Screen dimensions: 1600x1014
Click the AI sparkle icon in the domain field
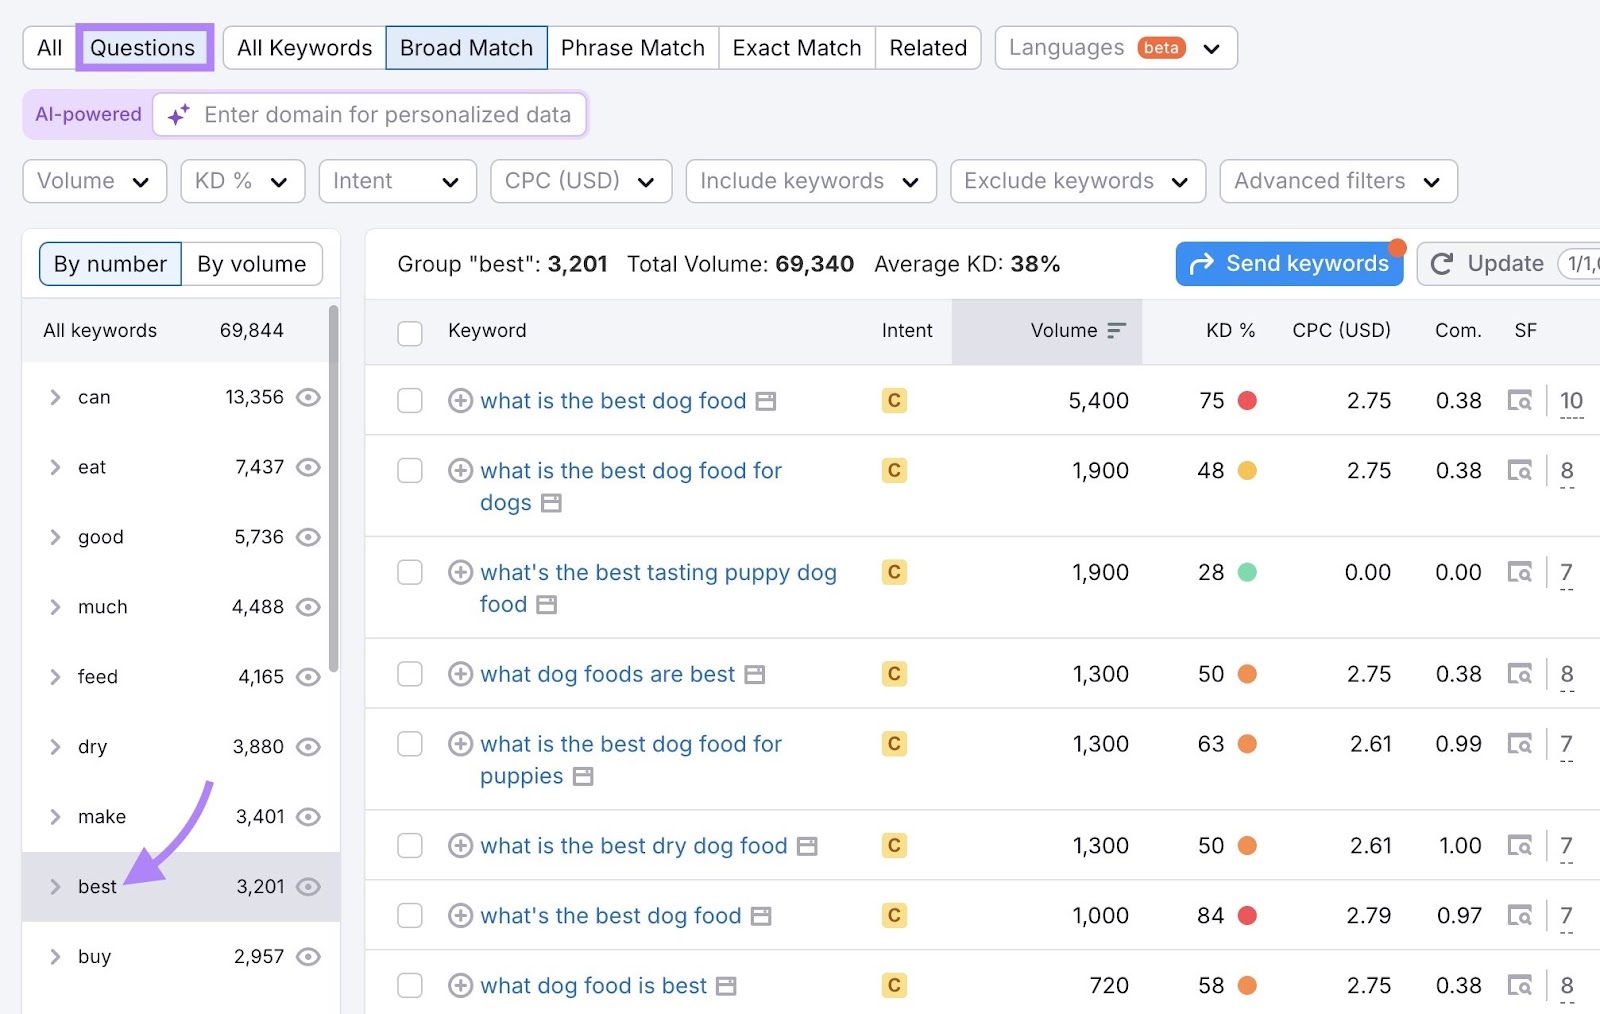(178, 114)
